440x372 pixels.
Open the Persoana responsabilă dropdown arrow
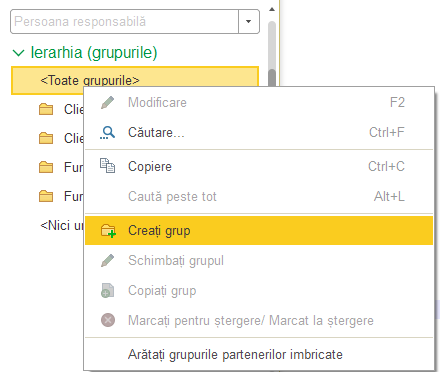coord(249,22)
